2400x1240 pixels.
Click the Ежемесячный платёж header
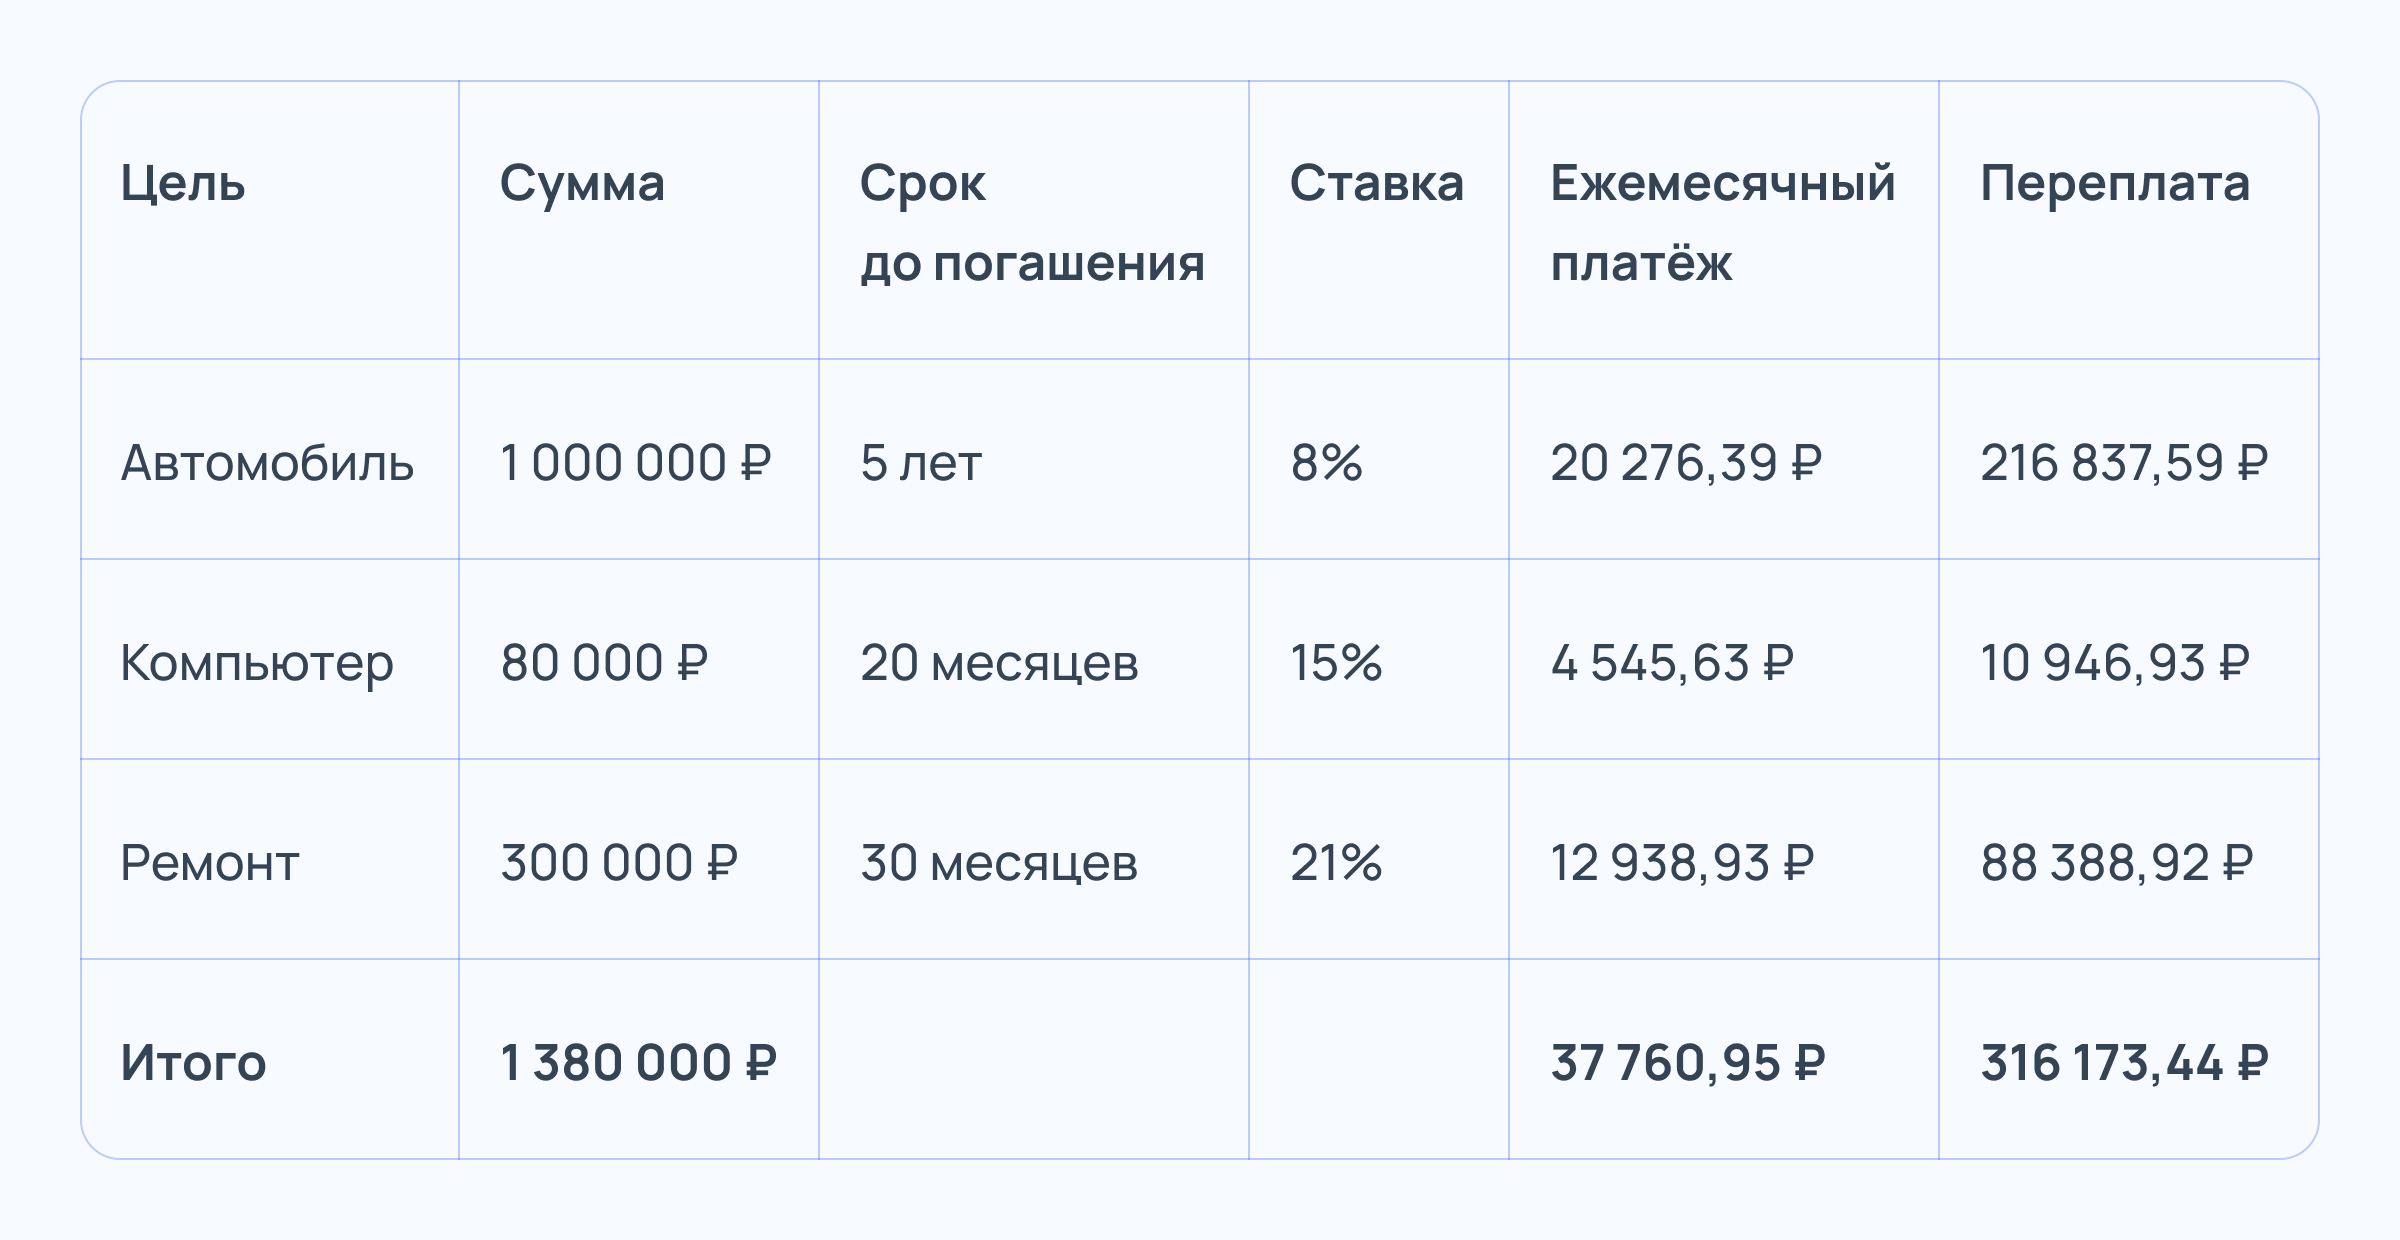(x=1722, y=223)
